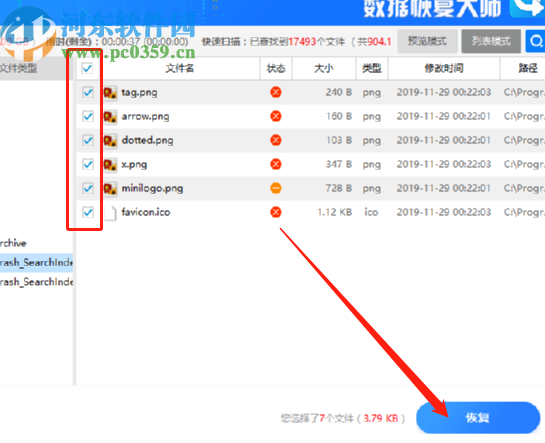This screenshot has height=443, width=545.
Task: Sort by 状态 column header
Action: (276, 68)
